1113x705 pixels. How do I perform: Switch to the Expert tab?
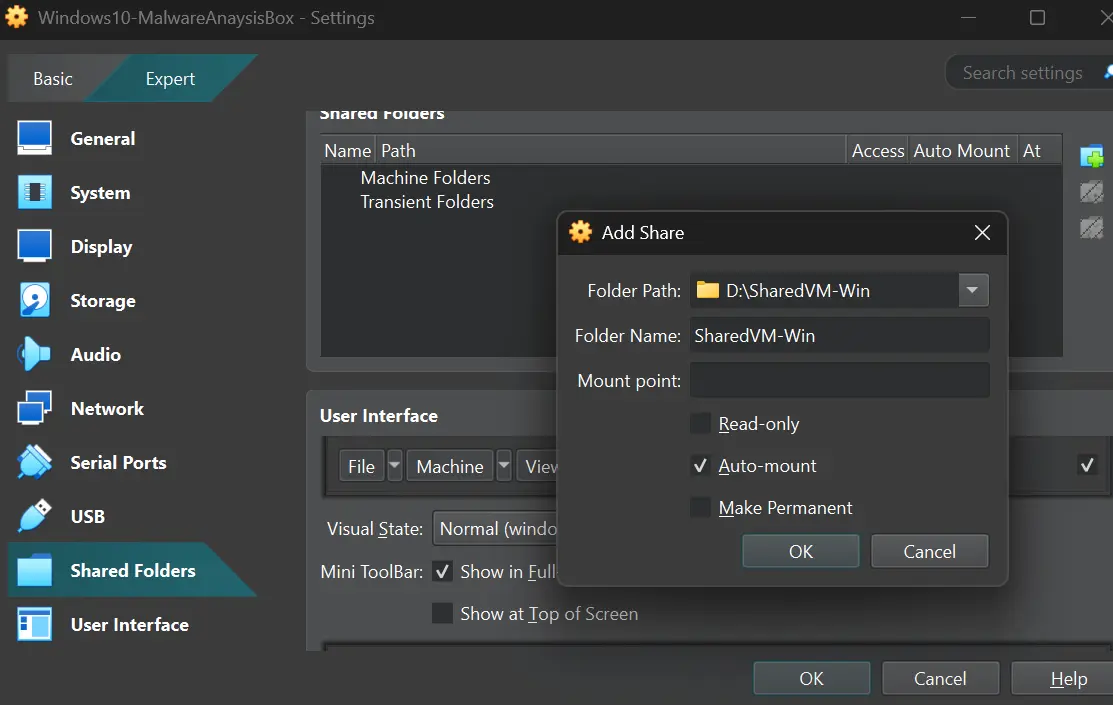(170, 79)
